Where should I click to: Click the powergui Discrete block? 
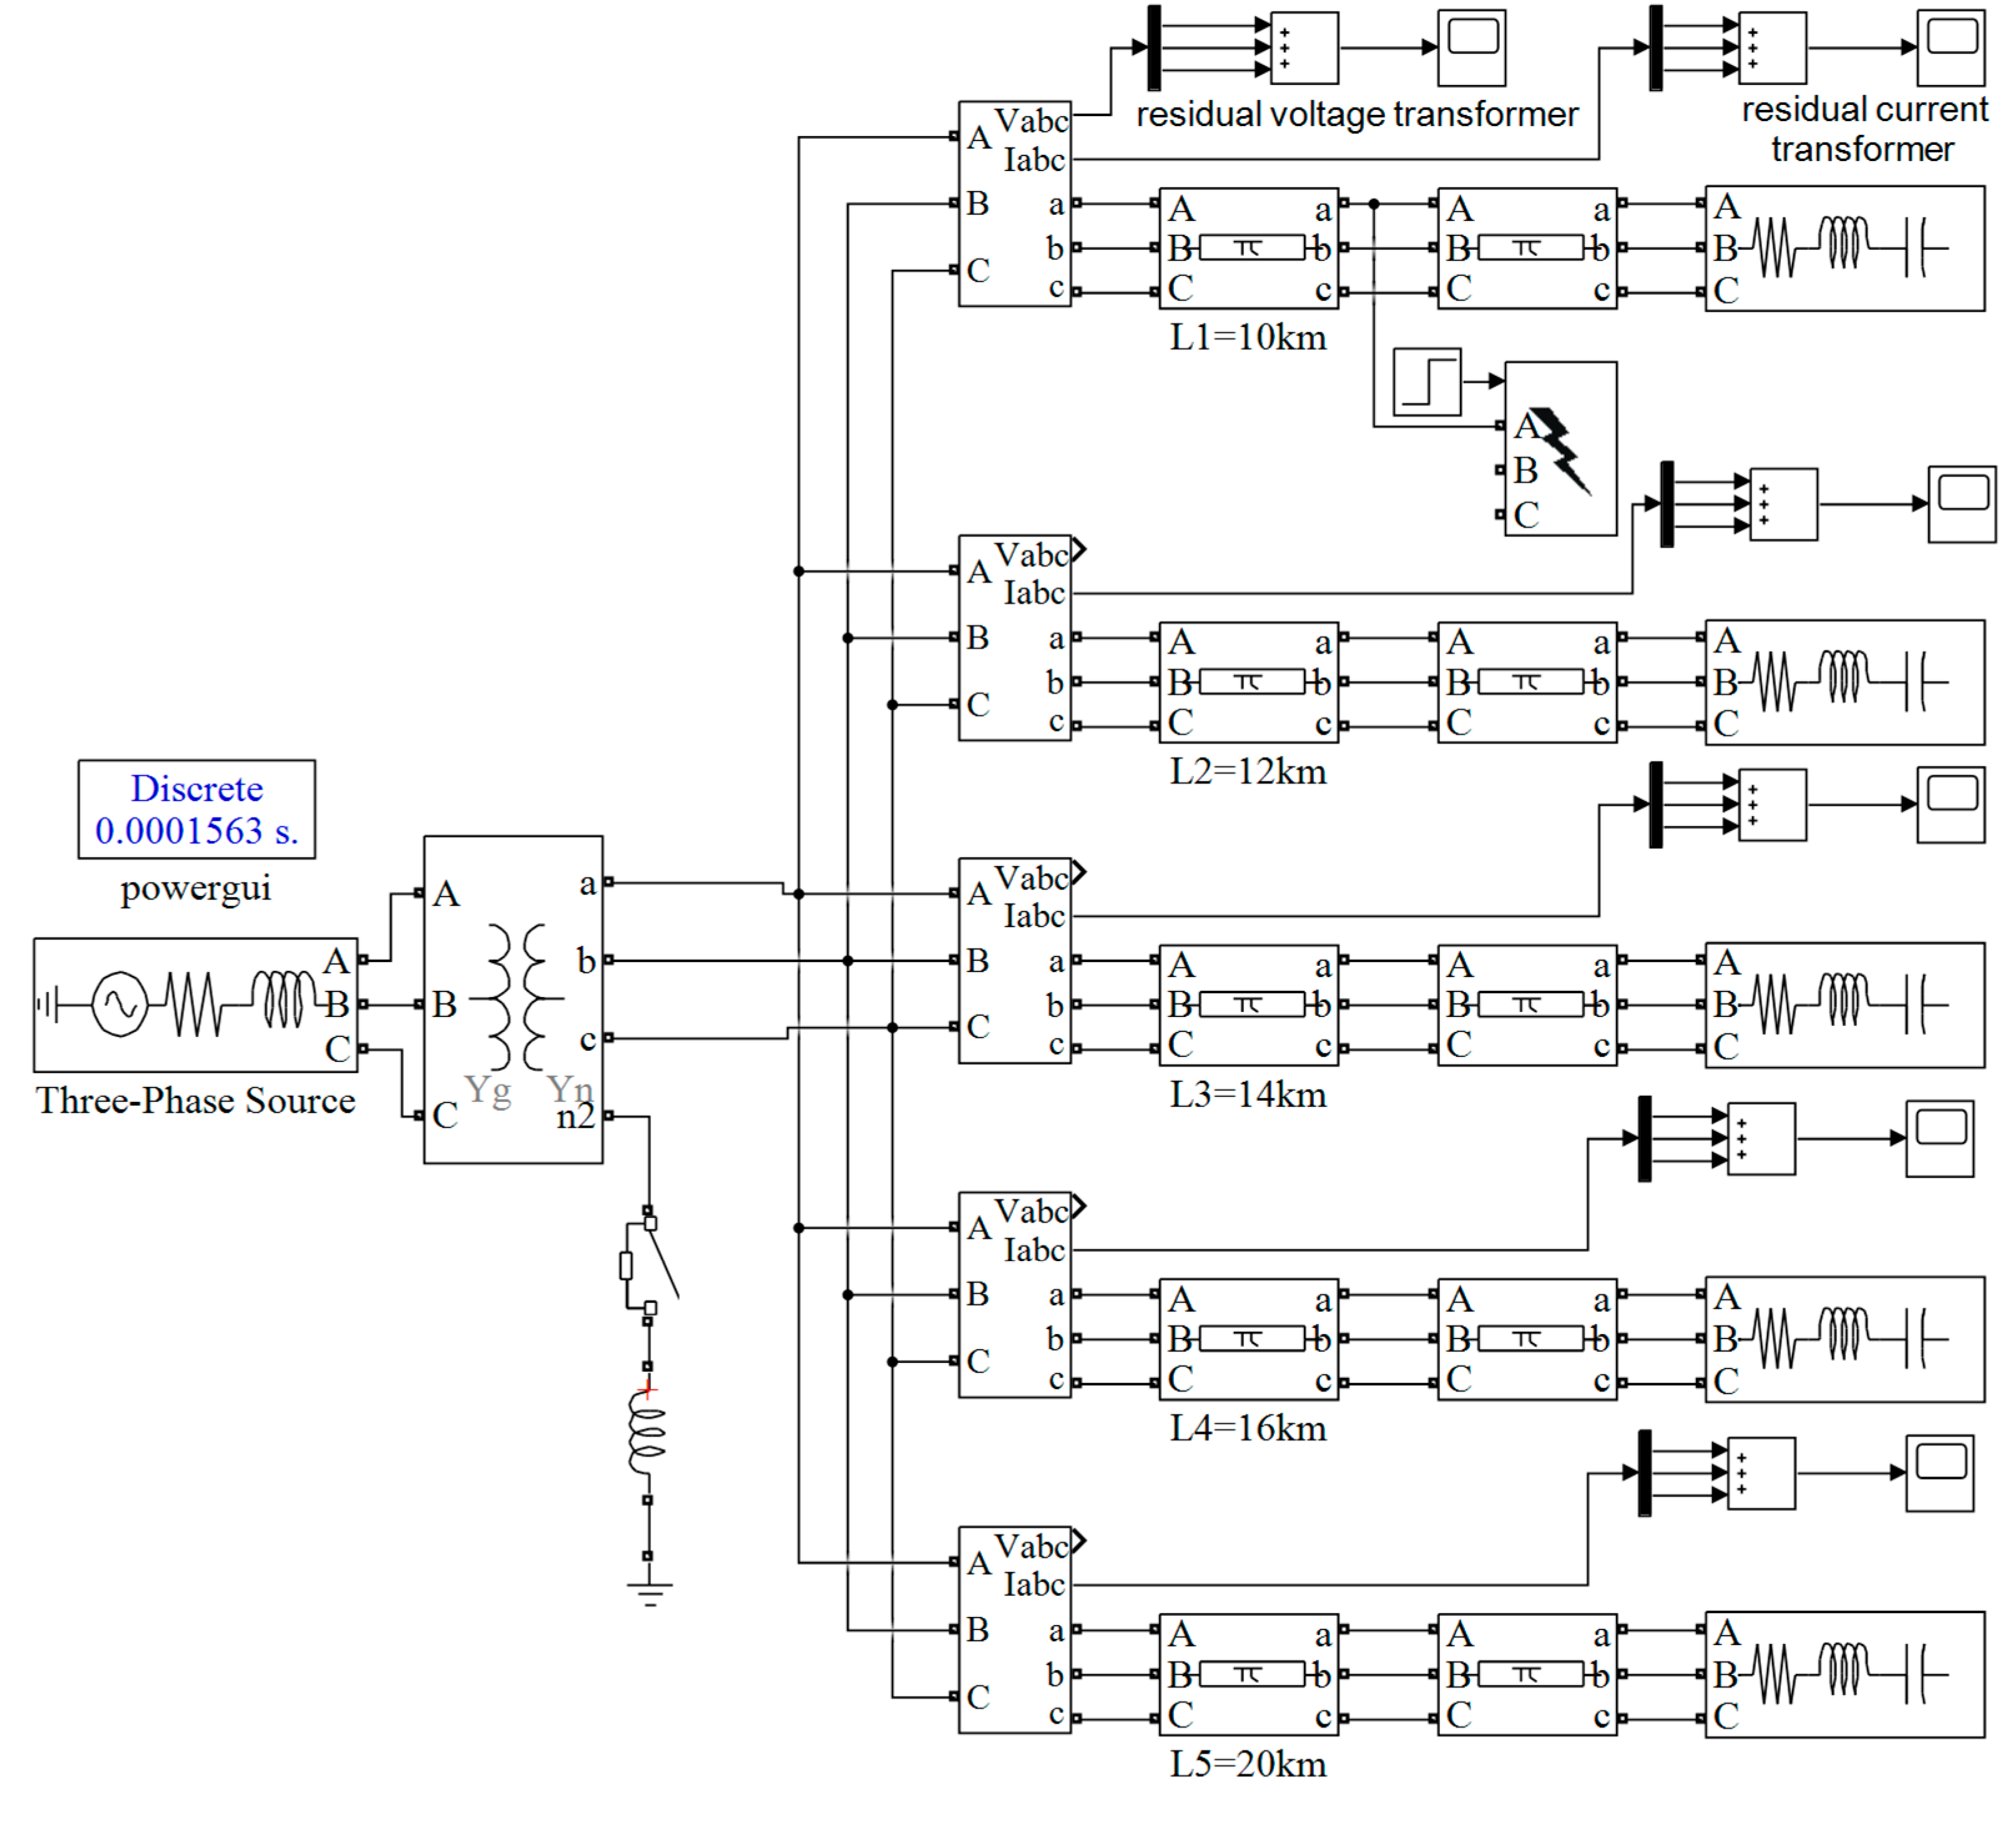(196, 808)
